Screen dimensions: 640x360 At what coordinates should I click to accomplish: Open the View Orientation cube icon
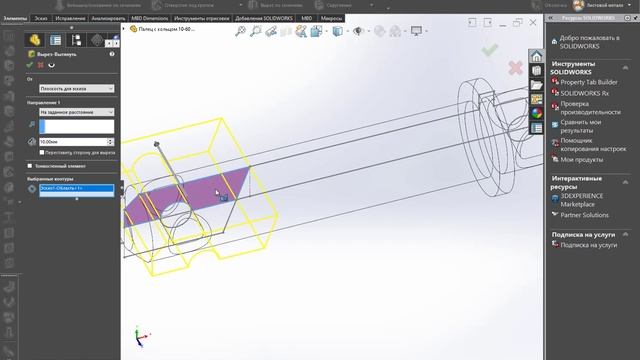click(316, 31)
